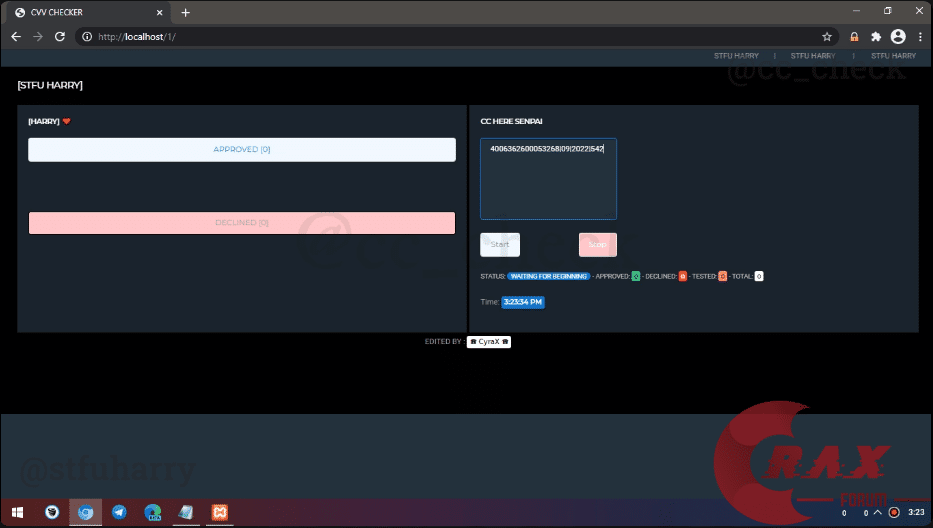Open Telegram from the taskbar

119,513
